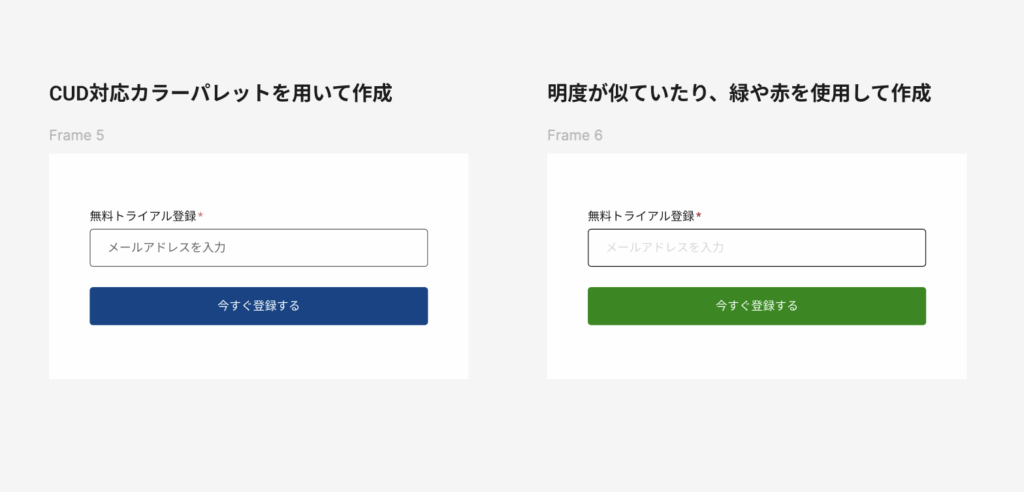Screen dimensions: 1024x492
Task: Click the faint メールアドレスを入力 placeholder in Frame 6
Action: tap(665, 248)
